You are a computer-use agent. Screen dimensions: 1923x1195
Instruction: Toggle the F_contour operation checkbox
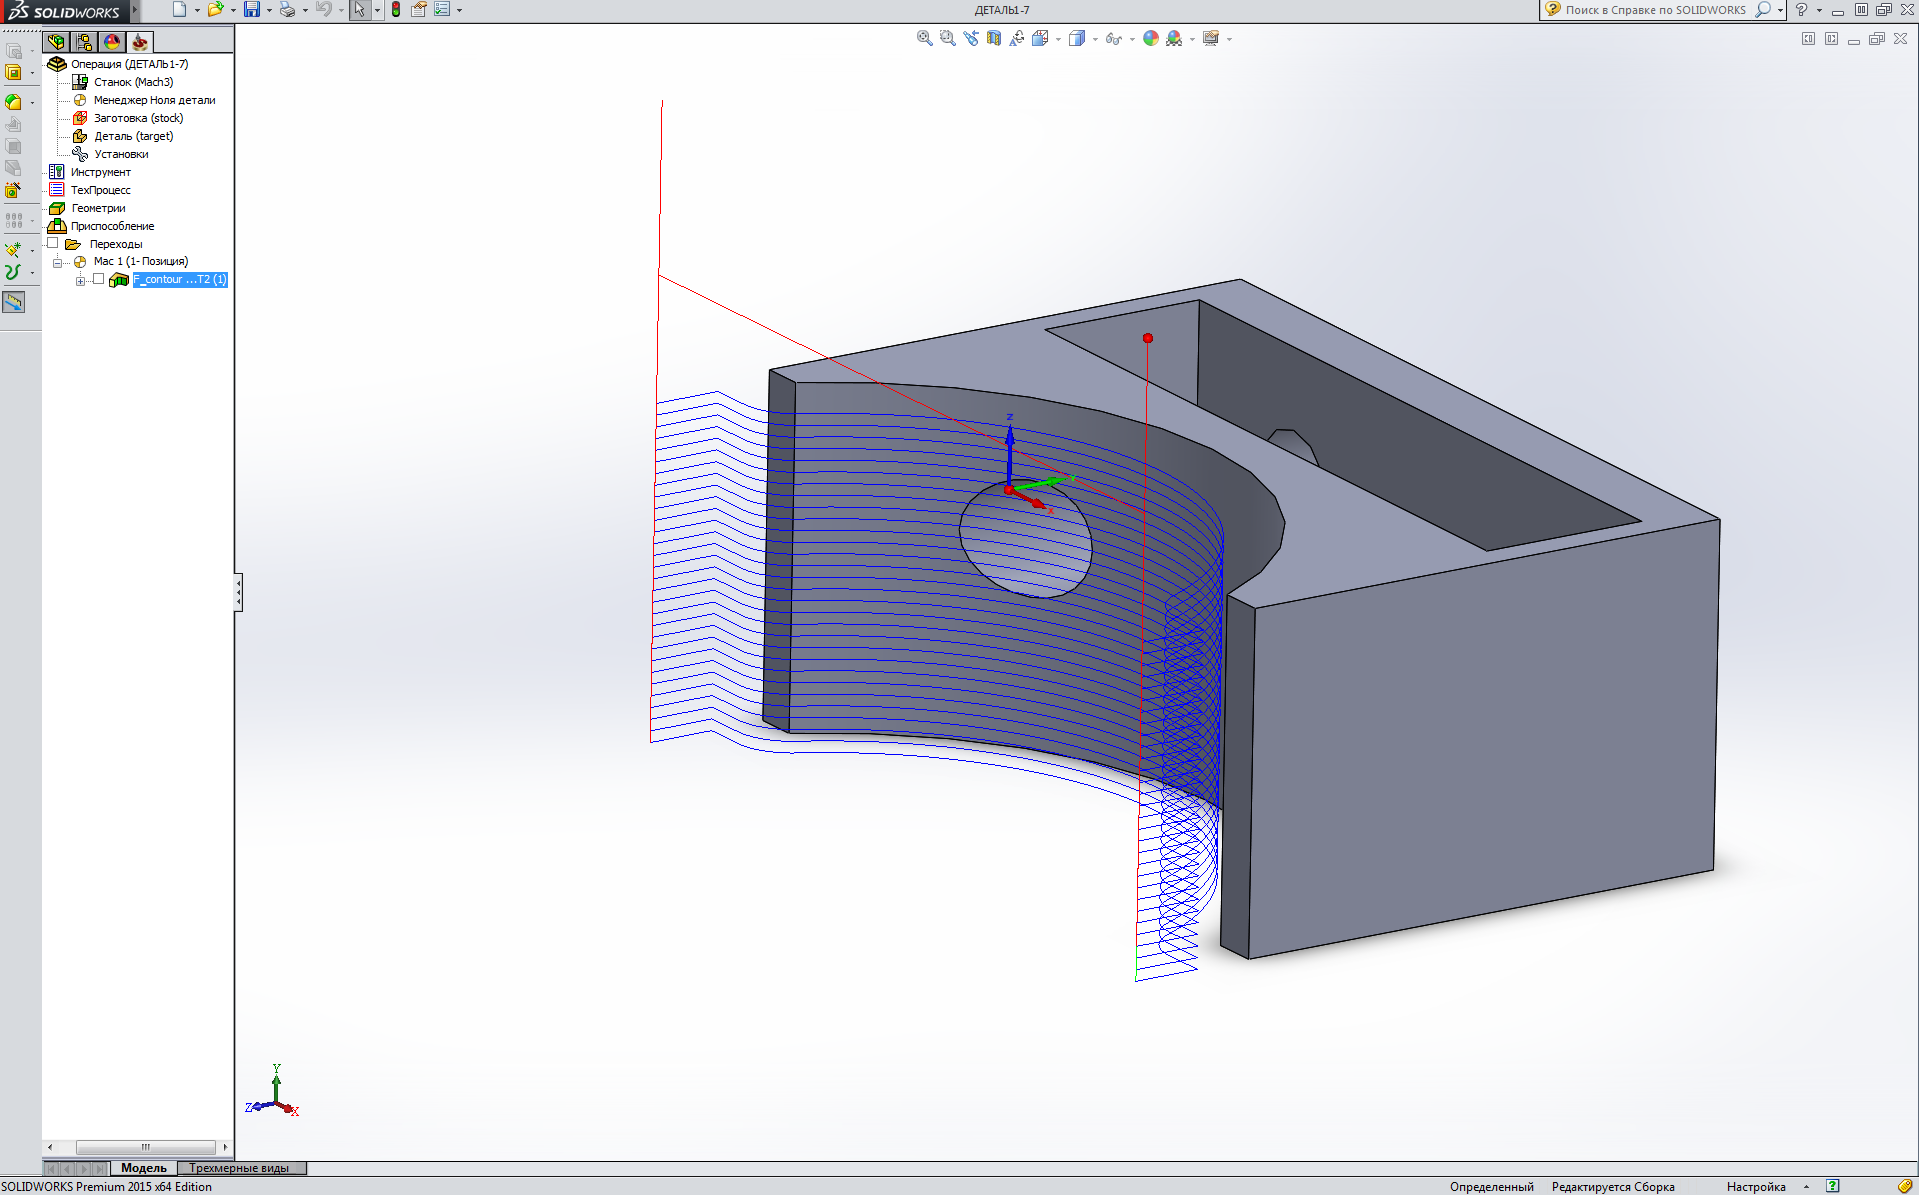pyautogui.click(x=98, y=279)
